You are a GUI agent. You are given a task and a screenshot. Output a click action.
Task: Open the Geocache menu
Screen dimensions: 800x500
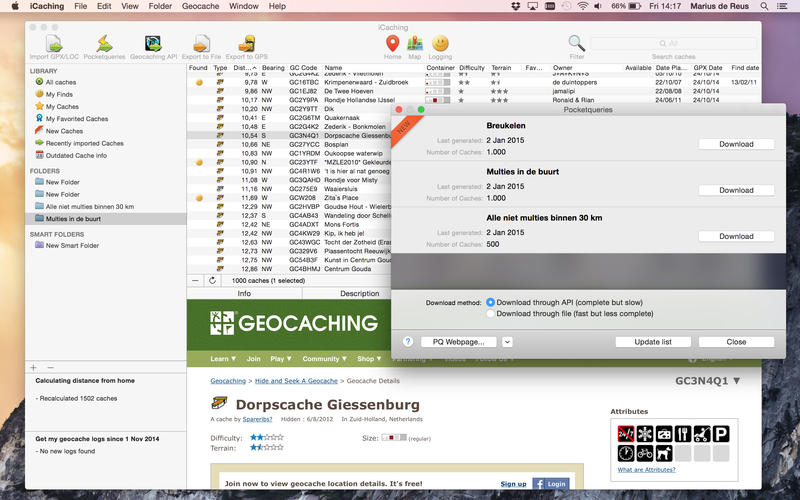201,6
